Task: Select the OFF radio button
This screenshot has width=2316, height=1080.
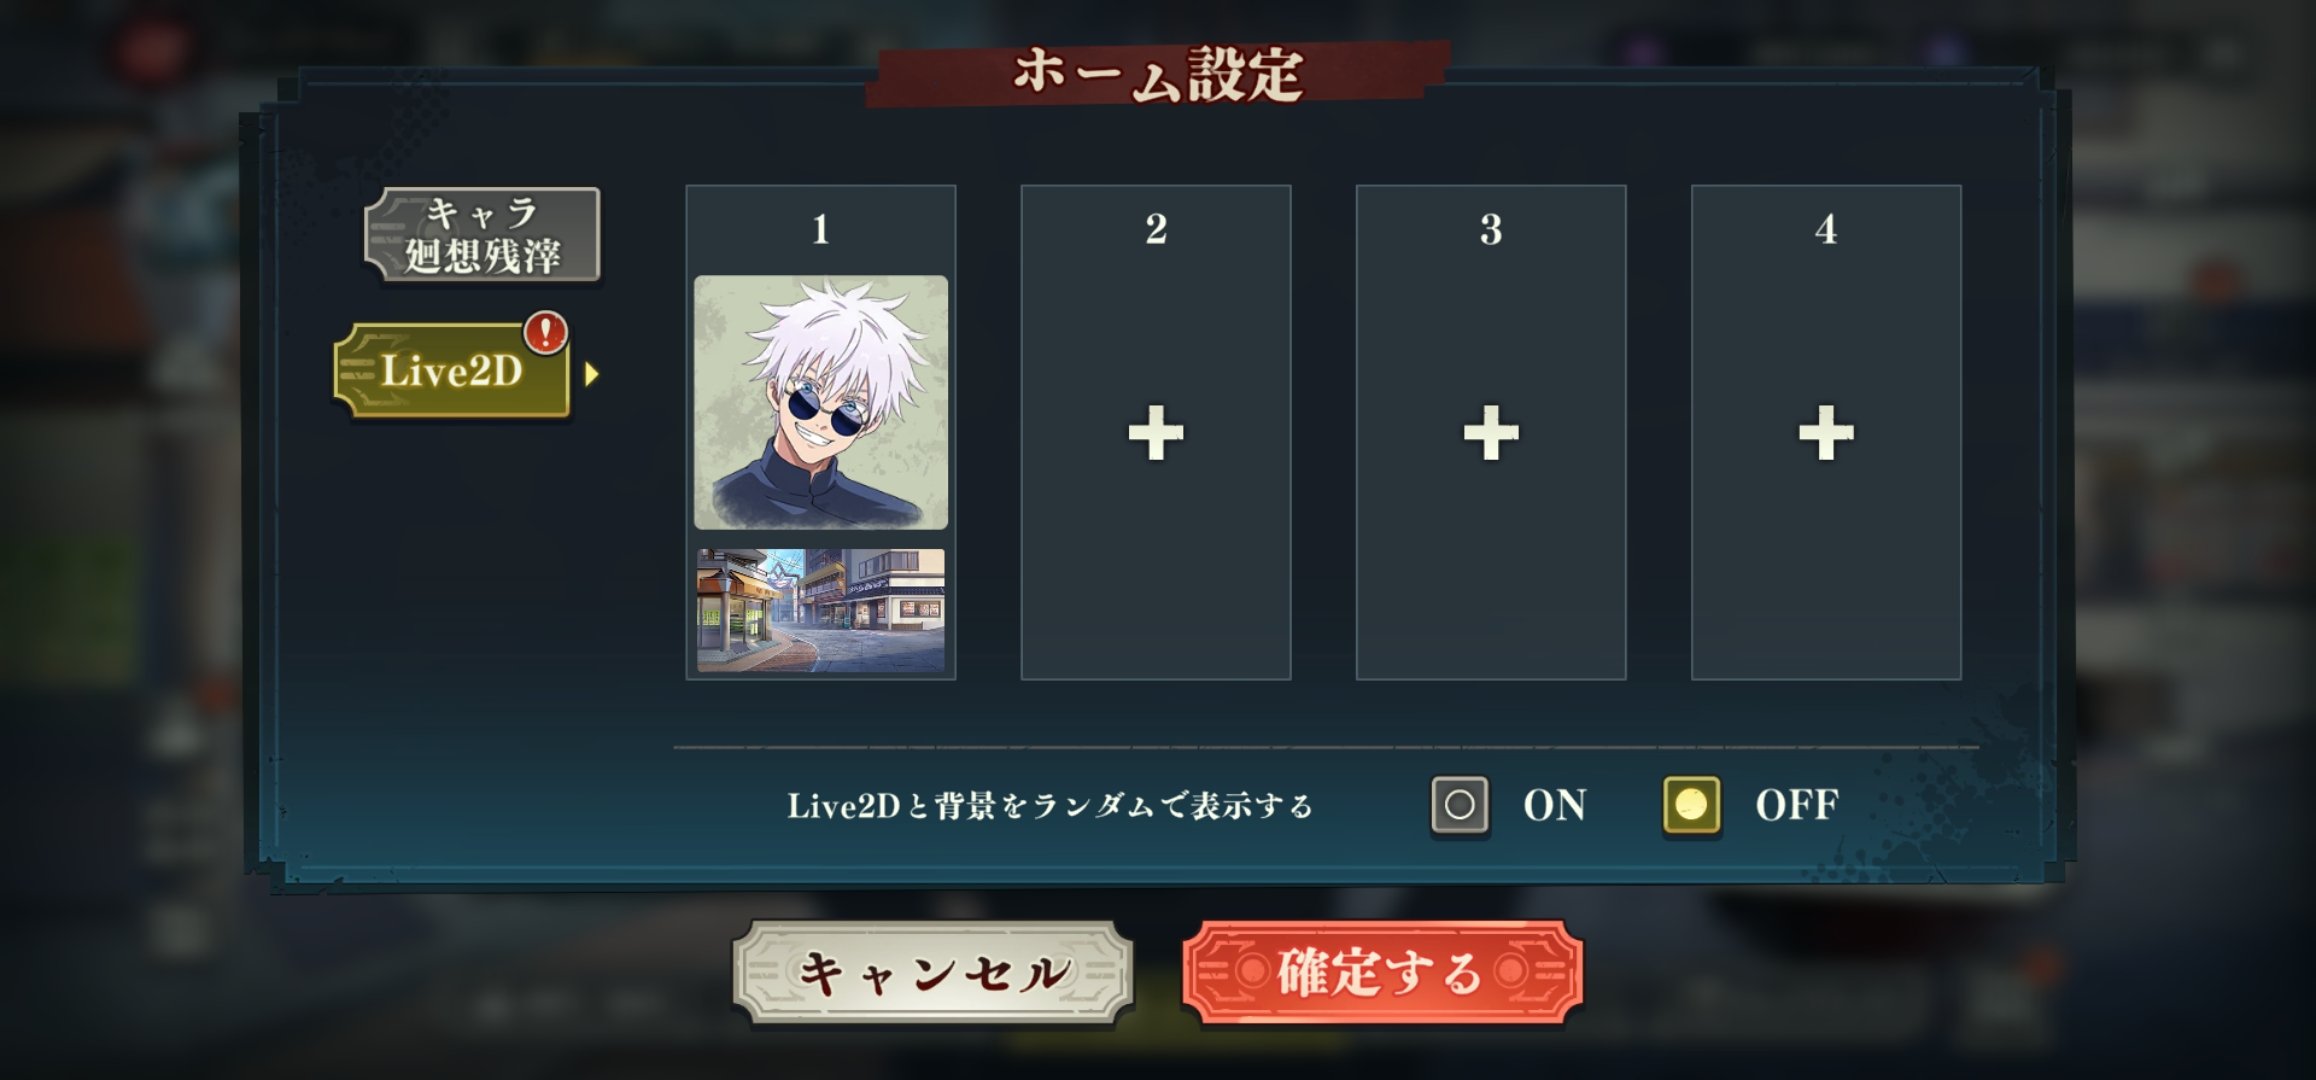Action: click(x=1691, y=805)
